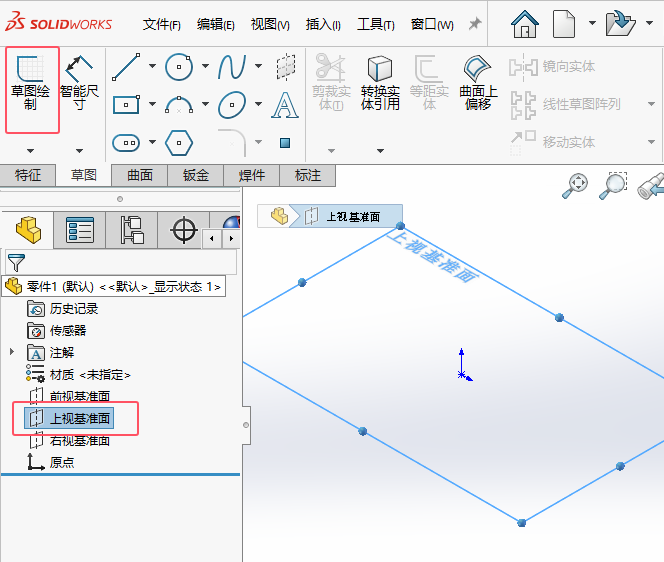Click the tree filter funnel icon
This screenshot has width=664, height=562.
click(x=16, y=263)
